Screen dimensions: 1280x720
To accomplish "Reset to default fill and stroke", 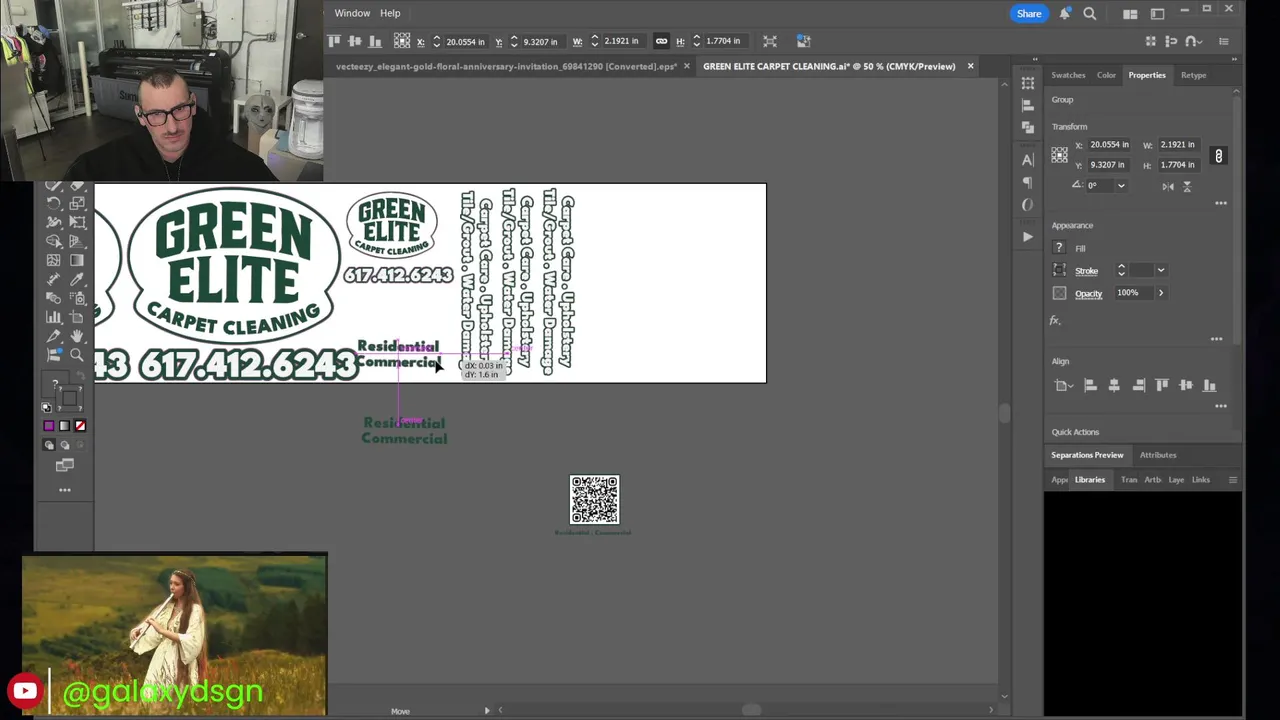I will click(46, 407).
